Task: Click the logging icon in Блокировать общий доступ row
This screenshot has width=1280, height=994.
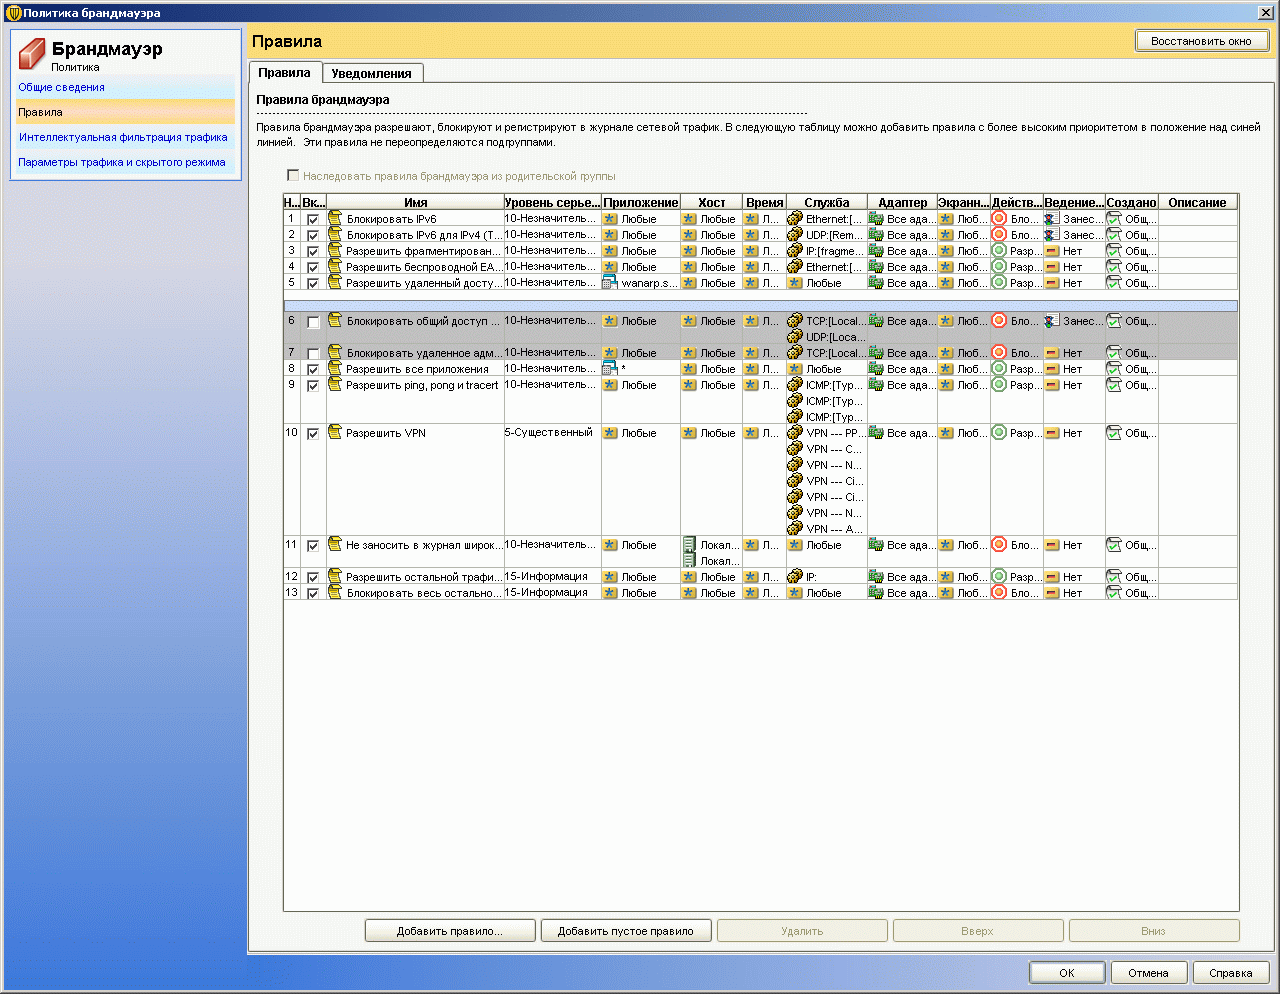Action: coord(1051,320)
